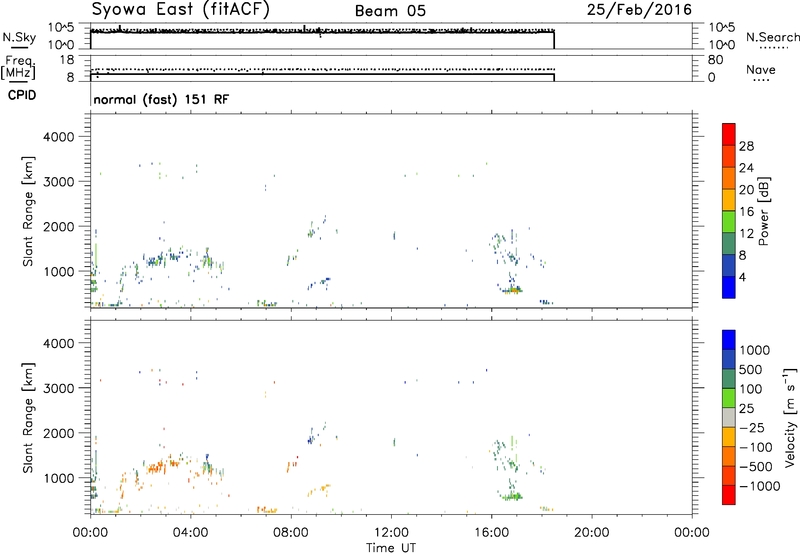Click the velocity colorbar blue top segment
Viewport: 800px width, 554px height.
[x=729, y=340]
